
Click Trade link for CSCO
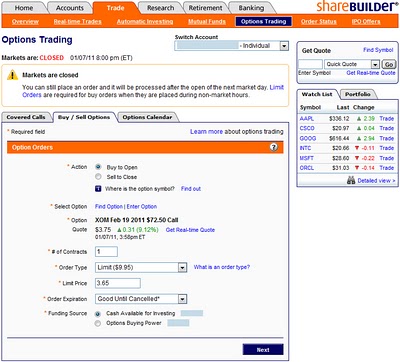pos(387,128)
